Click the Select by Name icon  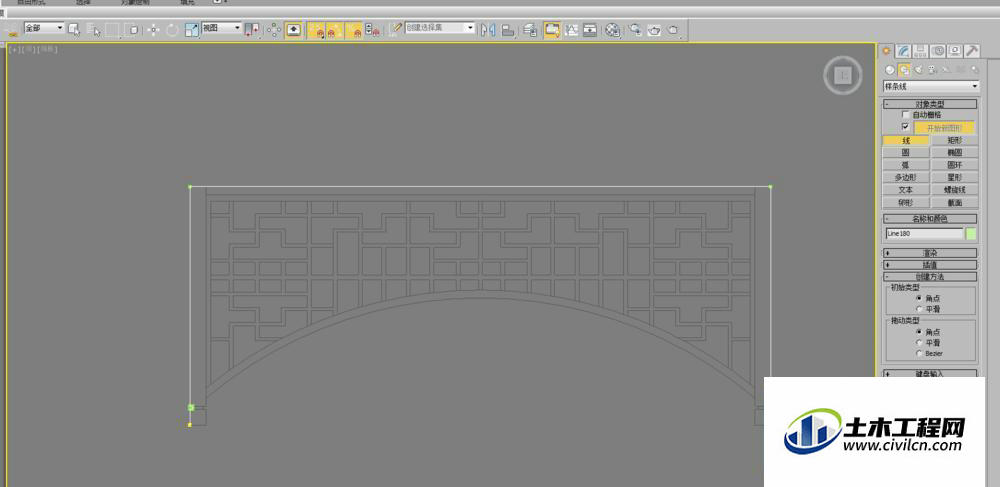tap(94, 29)
